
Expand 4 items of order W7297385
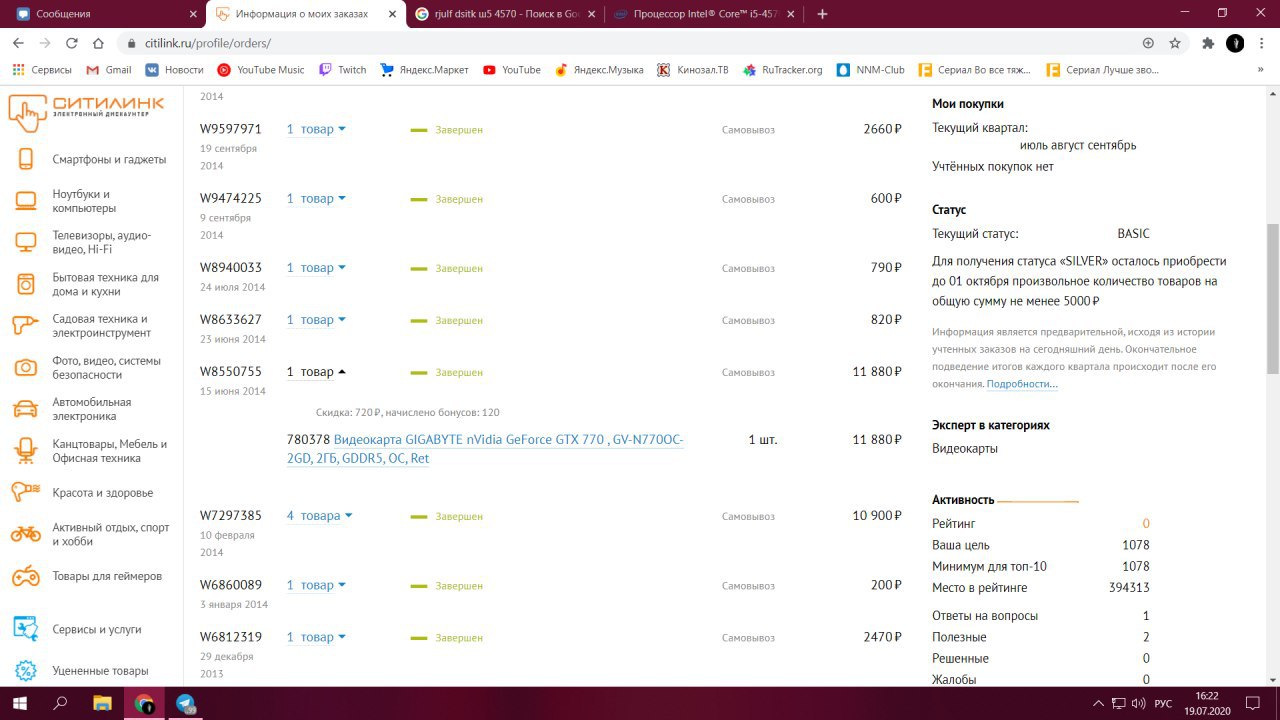pyautogui.click(x=320, y=516)
